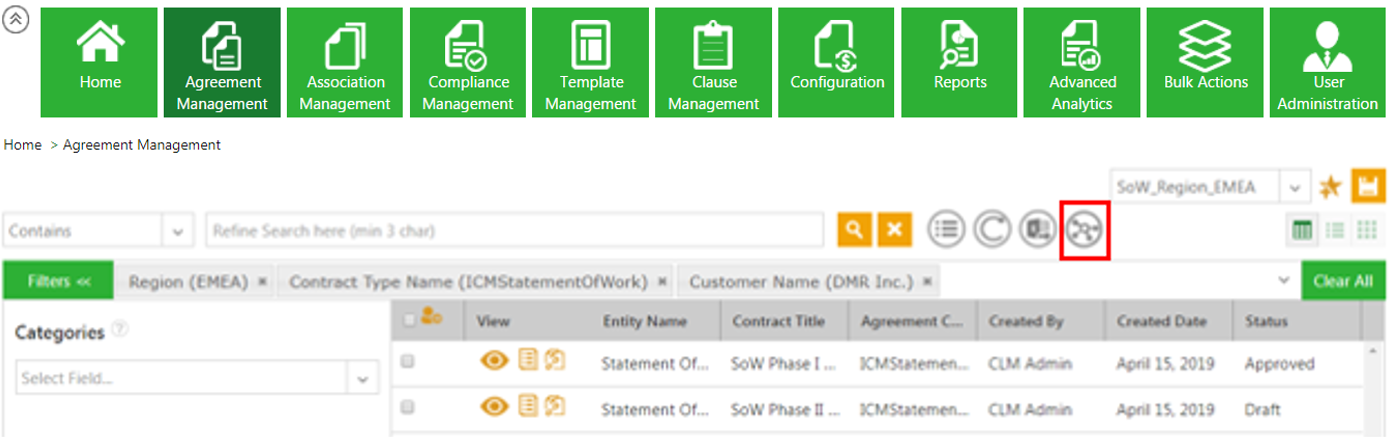1390x437 pixels.
Task: Clear the search with orange X button
Action: 894,230
